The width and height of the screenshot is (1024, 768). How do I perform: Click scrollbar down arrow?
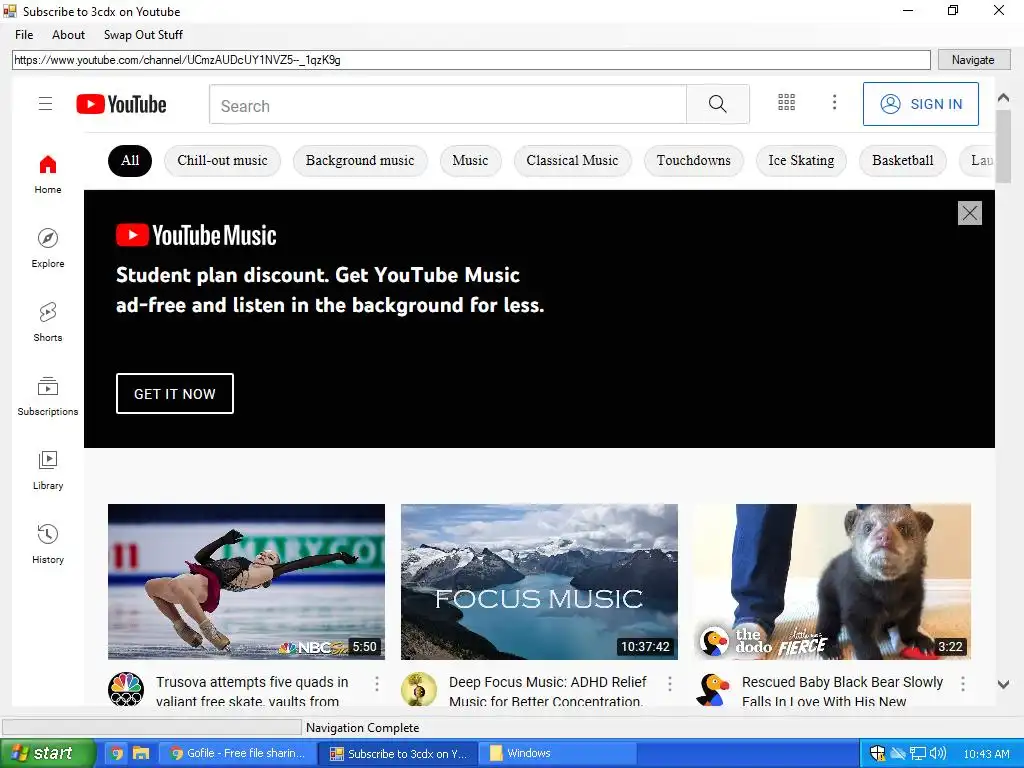pos(1003,684)
